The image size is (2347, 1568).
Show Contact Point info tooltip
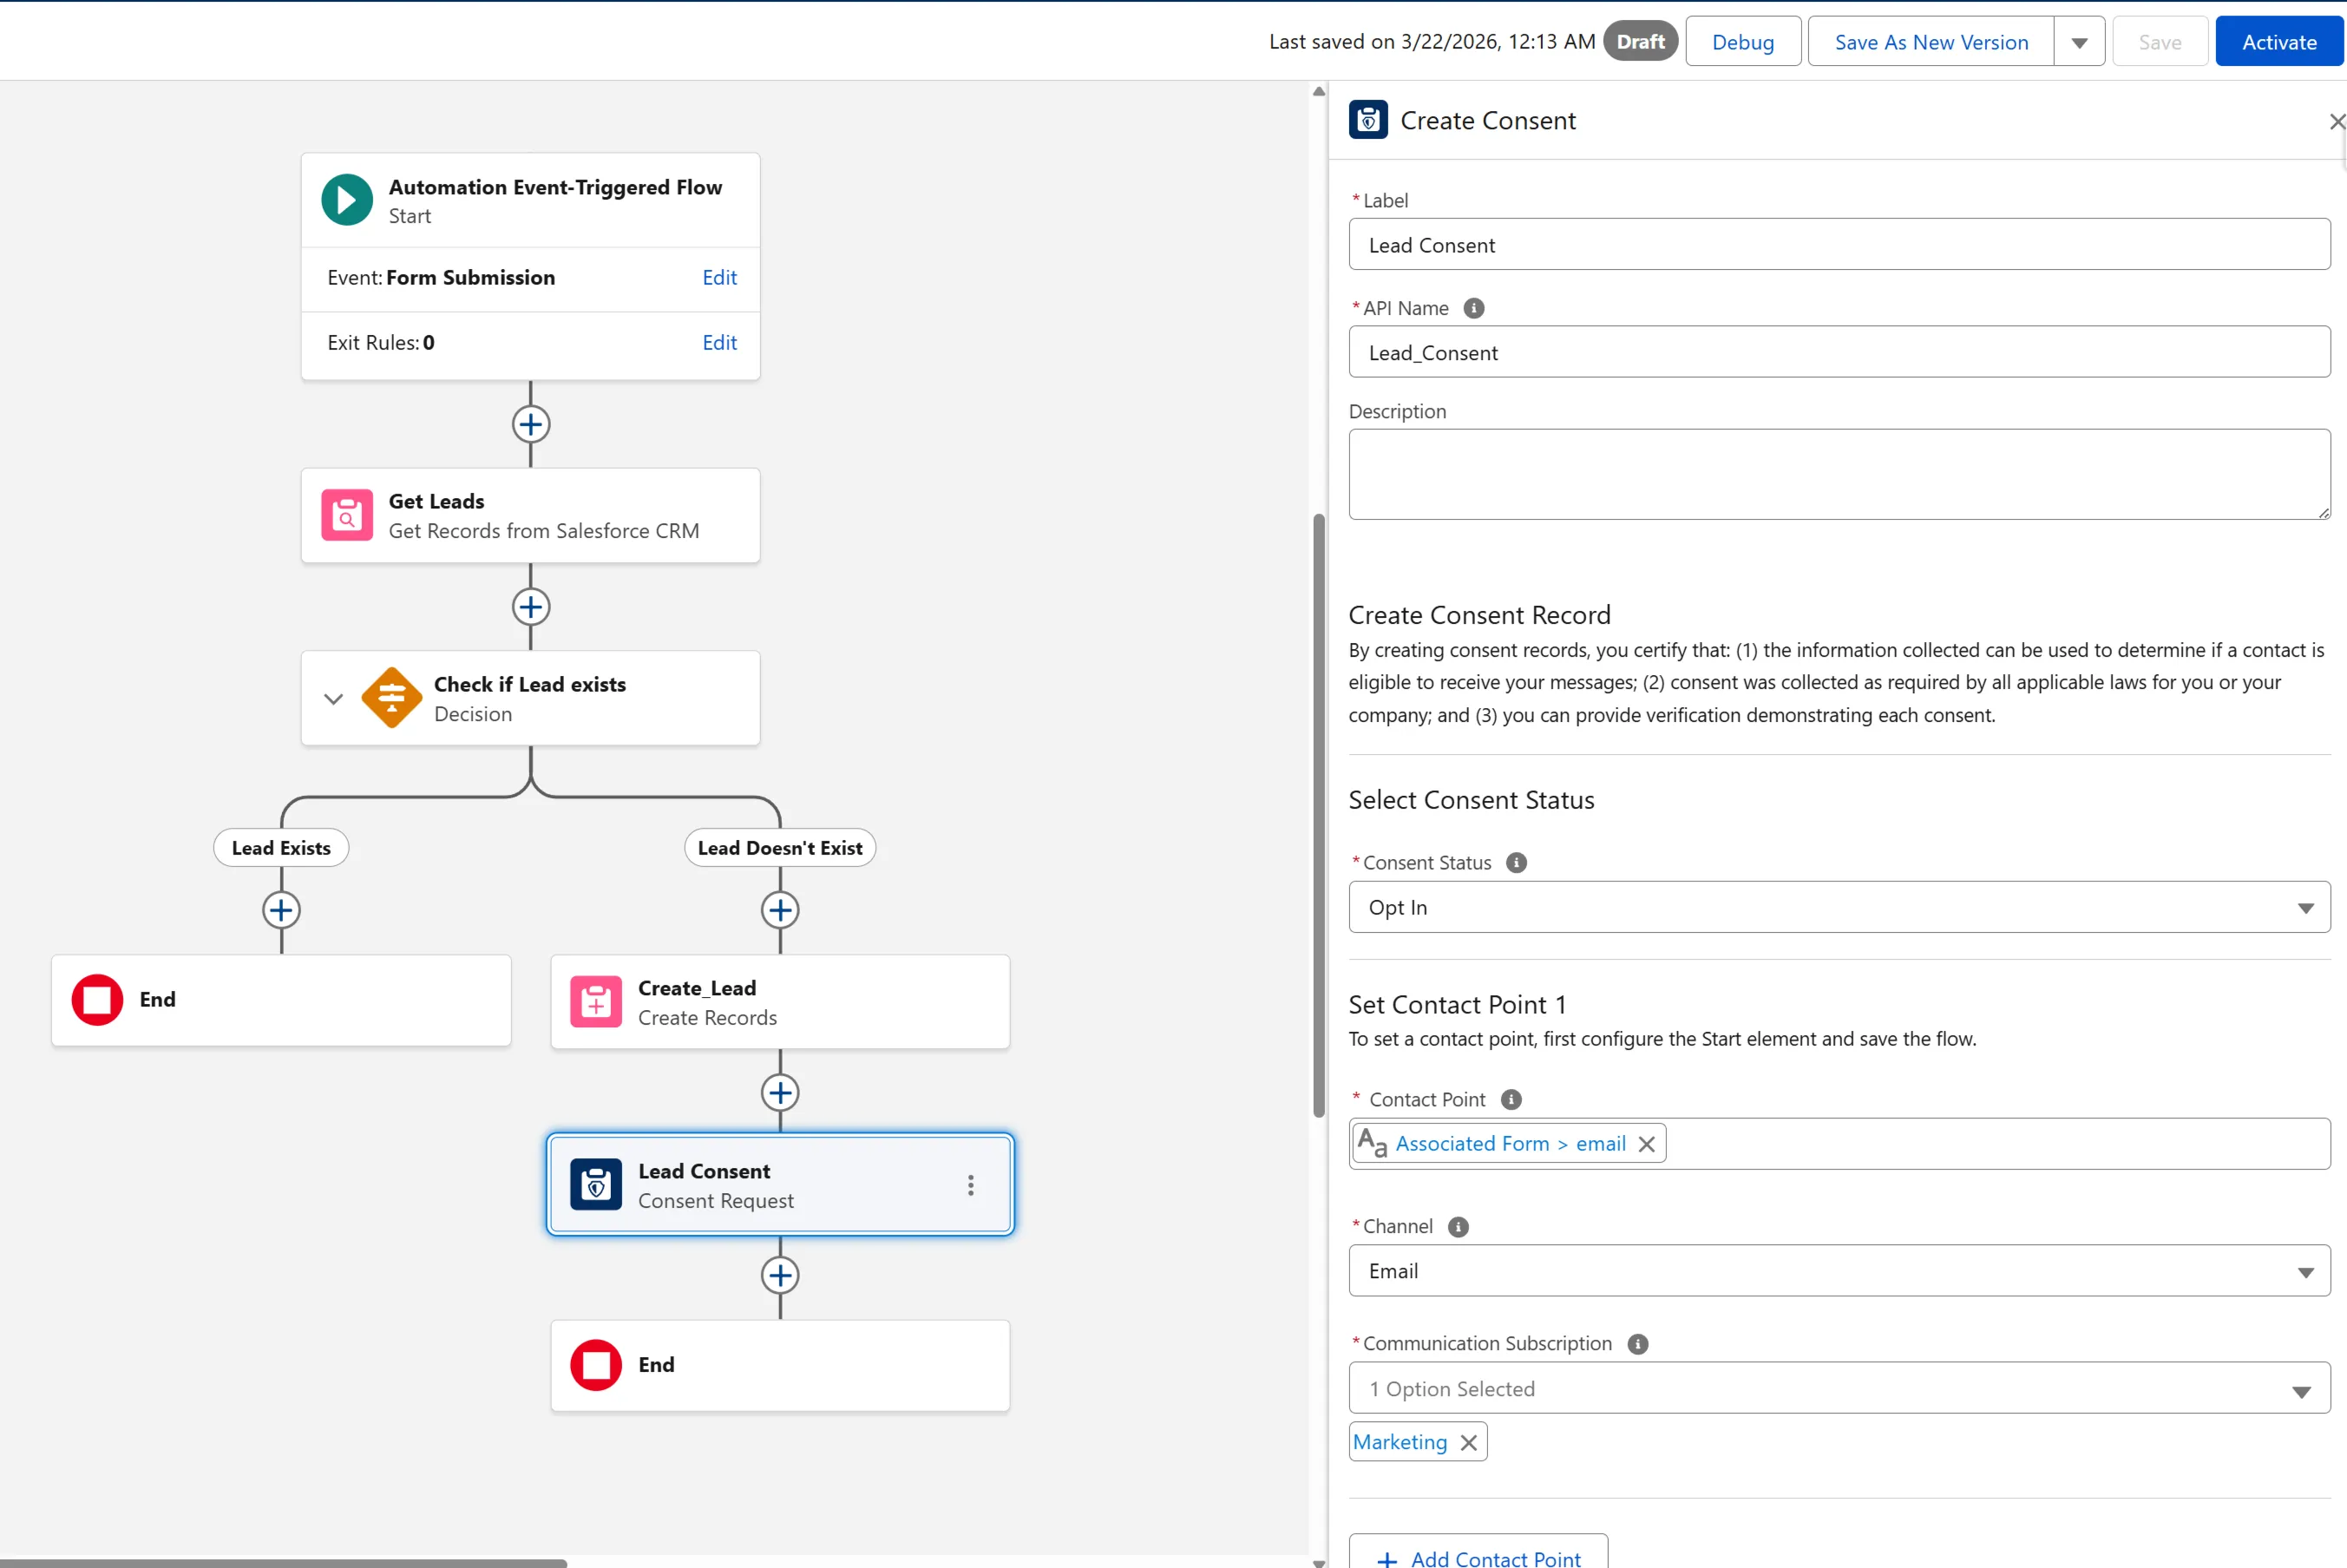1511,1099
